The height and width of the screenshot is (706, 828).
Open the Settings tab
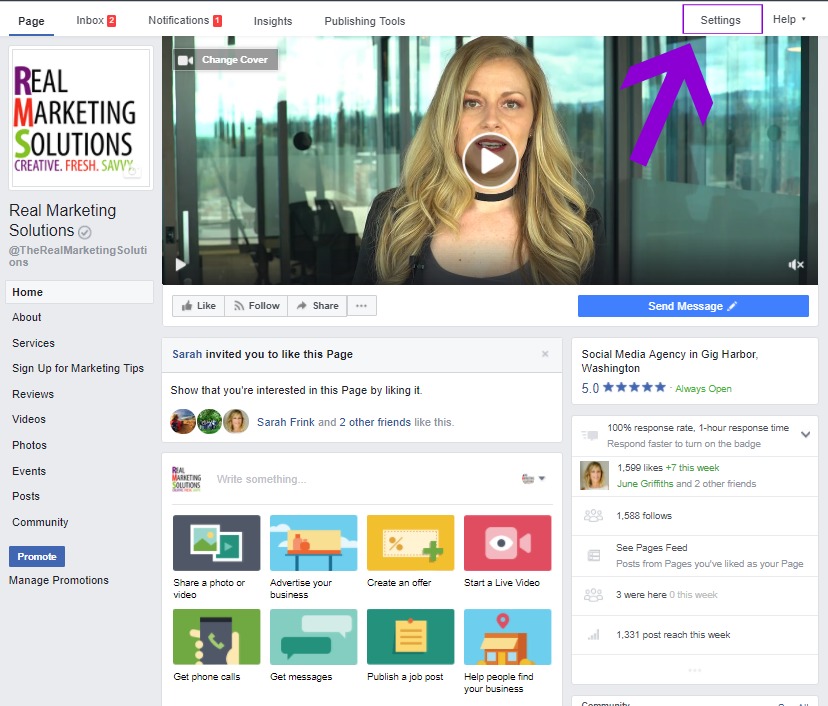point(722,20)
